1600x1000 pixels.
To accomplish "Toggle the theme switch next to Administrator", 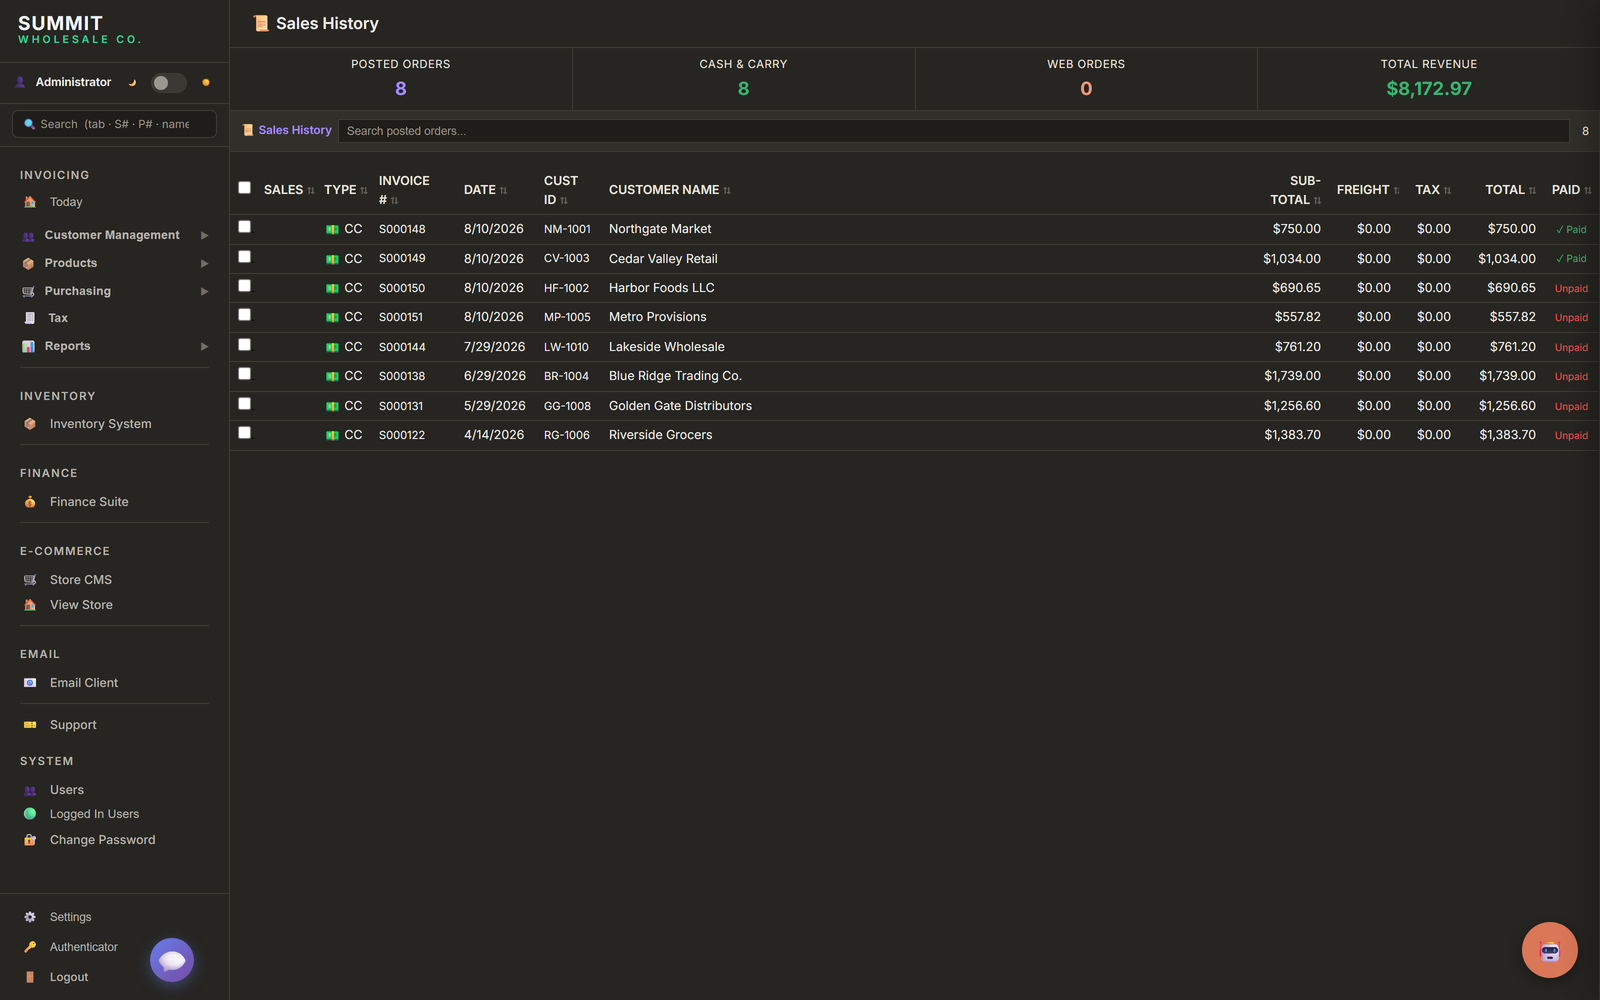I will (168, 83).
